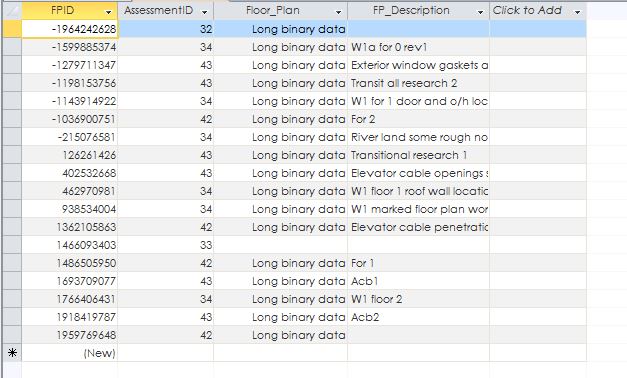
Task: Click the FPID cell -1599885374
Action: (70, 47)
